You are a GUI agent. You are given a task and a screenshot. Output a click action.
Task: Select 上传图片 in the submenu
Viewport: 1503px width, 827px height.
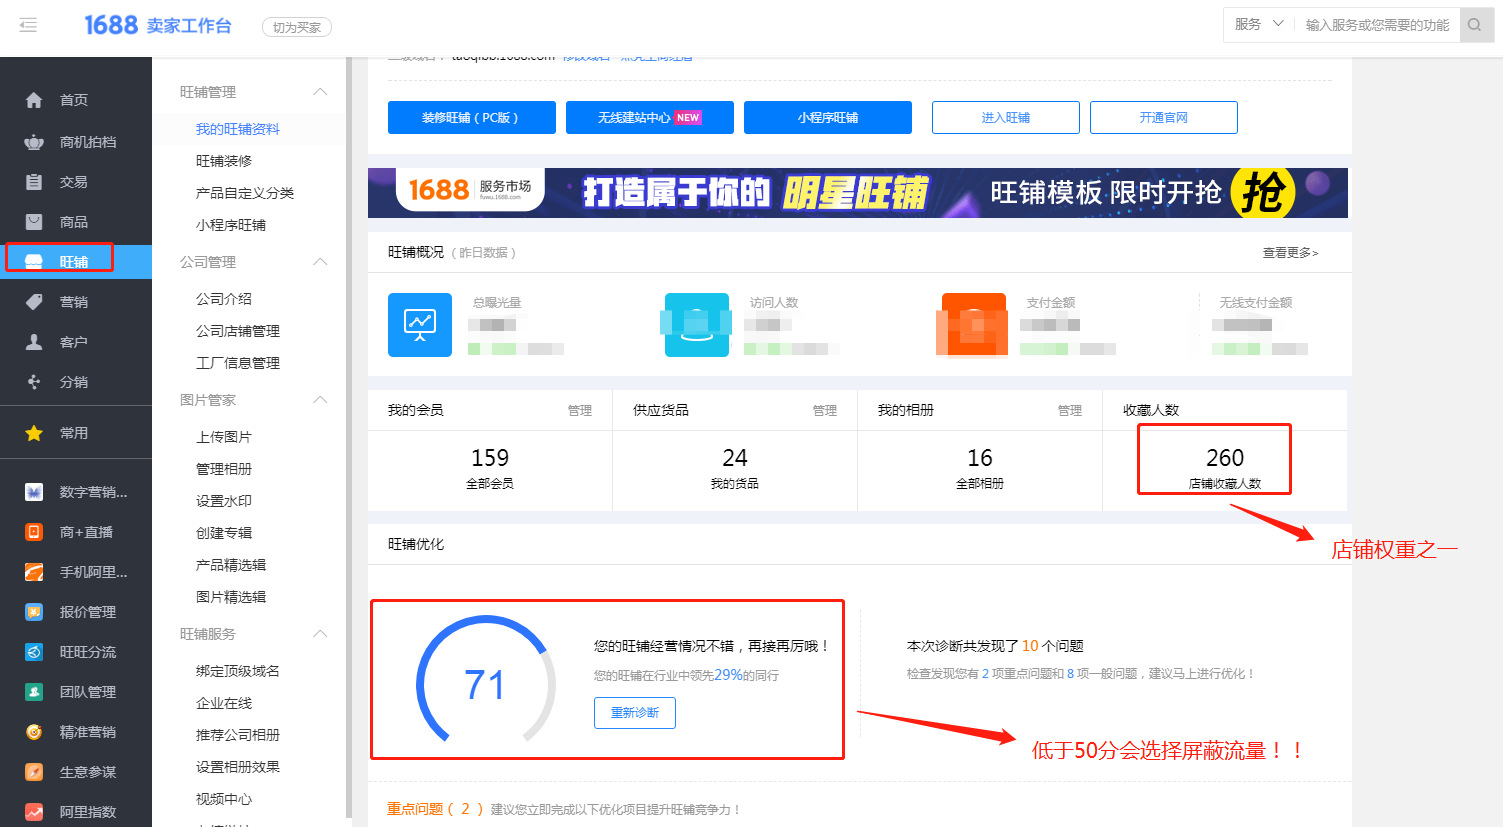[224, 437]
